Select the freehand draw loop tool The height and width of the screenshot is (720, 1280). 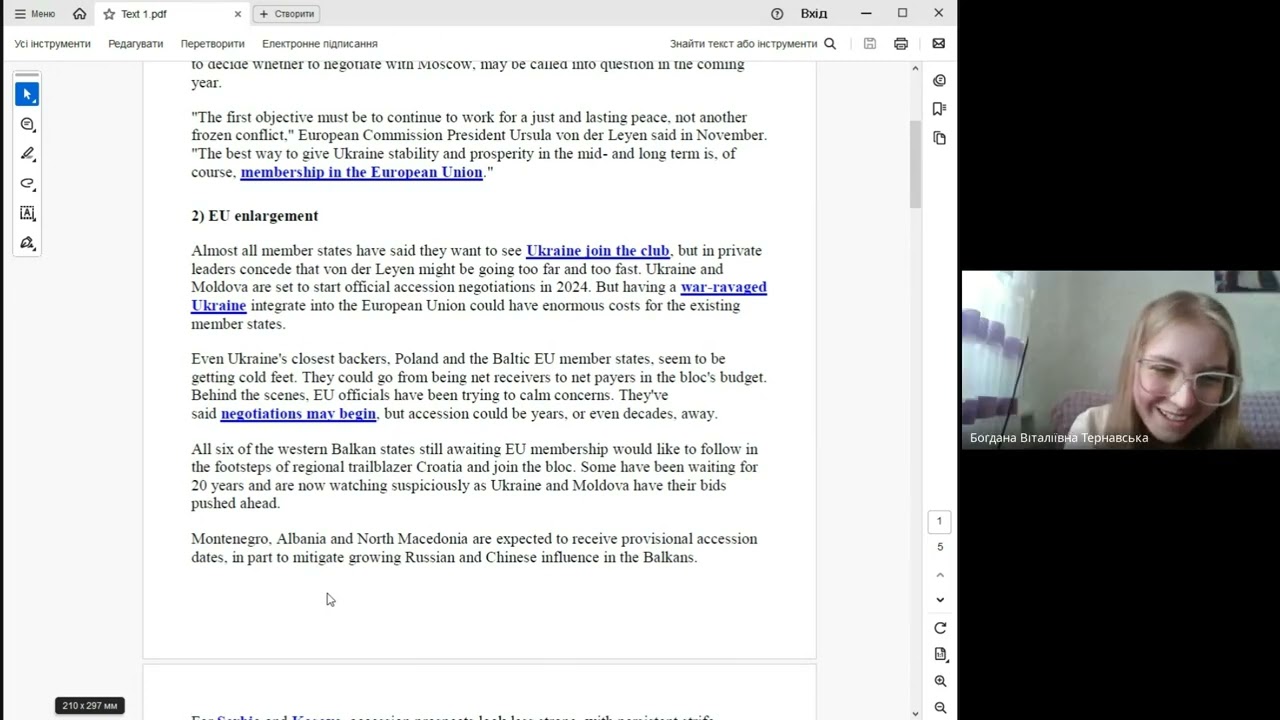(x=28, y=184)
